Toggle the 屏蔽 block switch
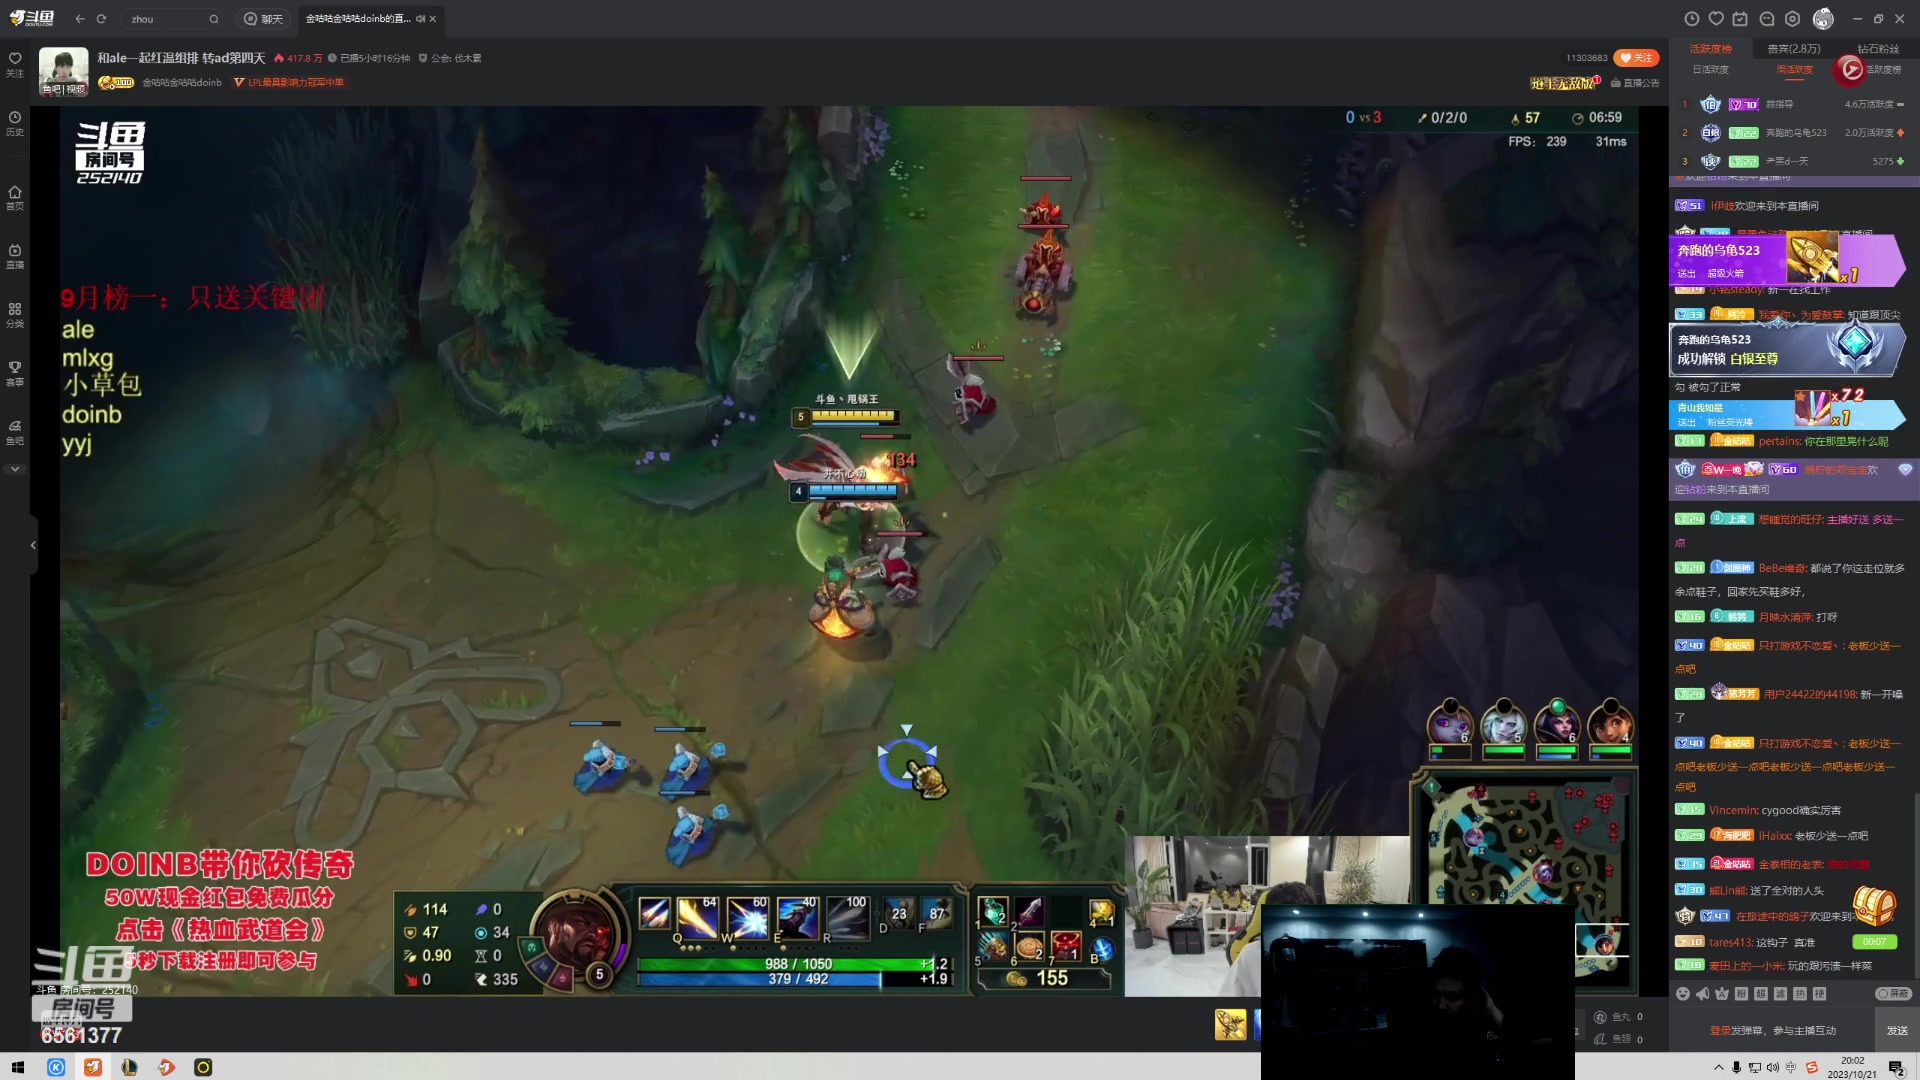This screenshot has width=1920, height=1080. pos(1893,994)
